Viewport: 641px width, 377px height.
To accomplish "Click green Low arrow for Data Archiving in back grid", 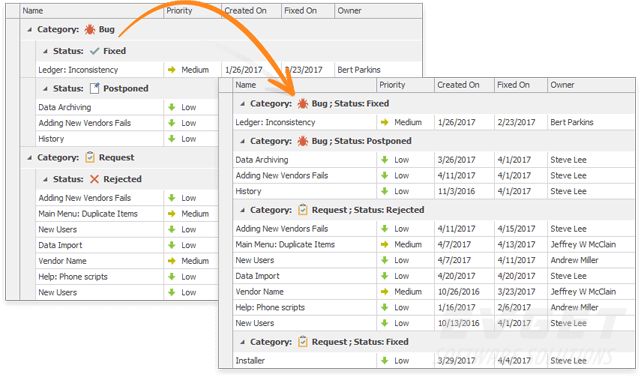I will (x=172, y=107).
